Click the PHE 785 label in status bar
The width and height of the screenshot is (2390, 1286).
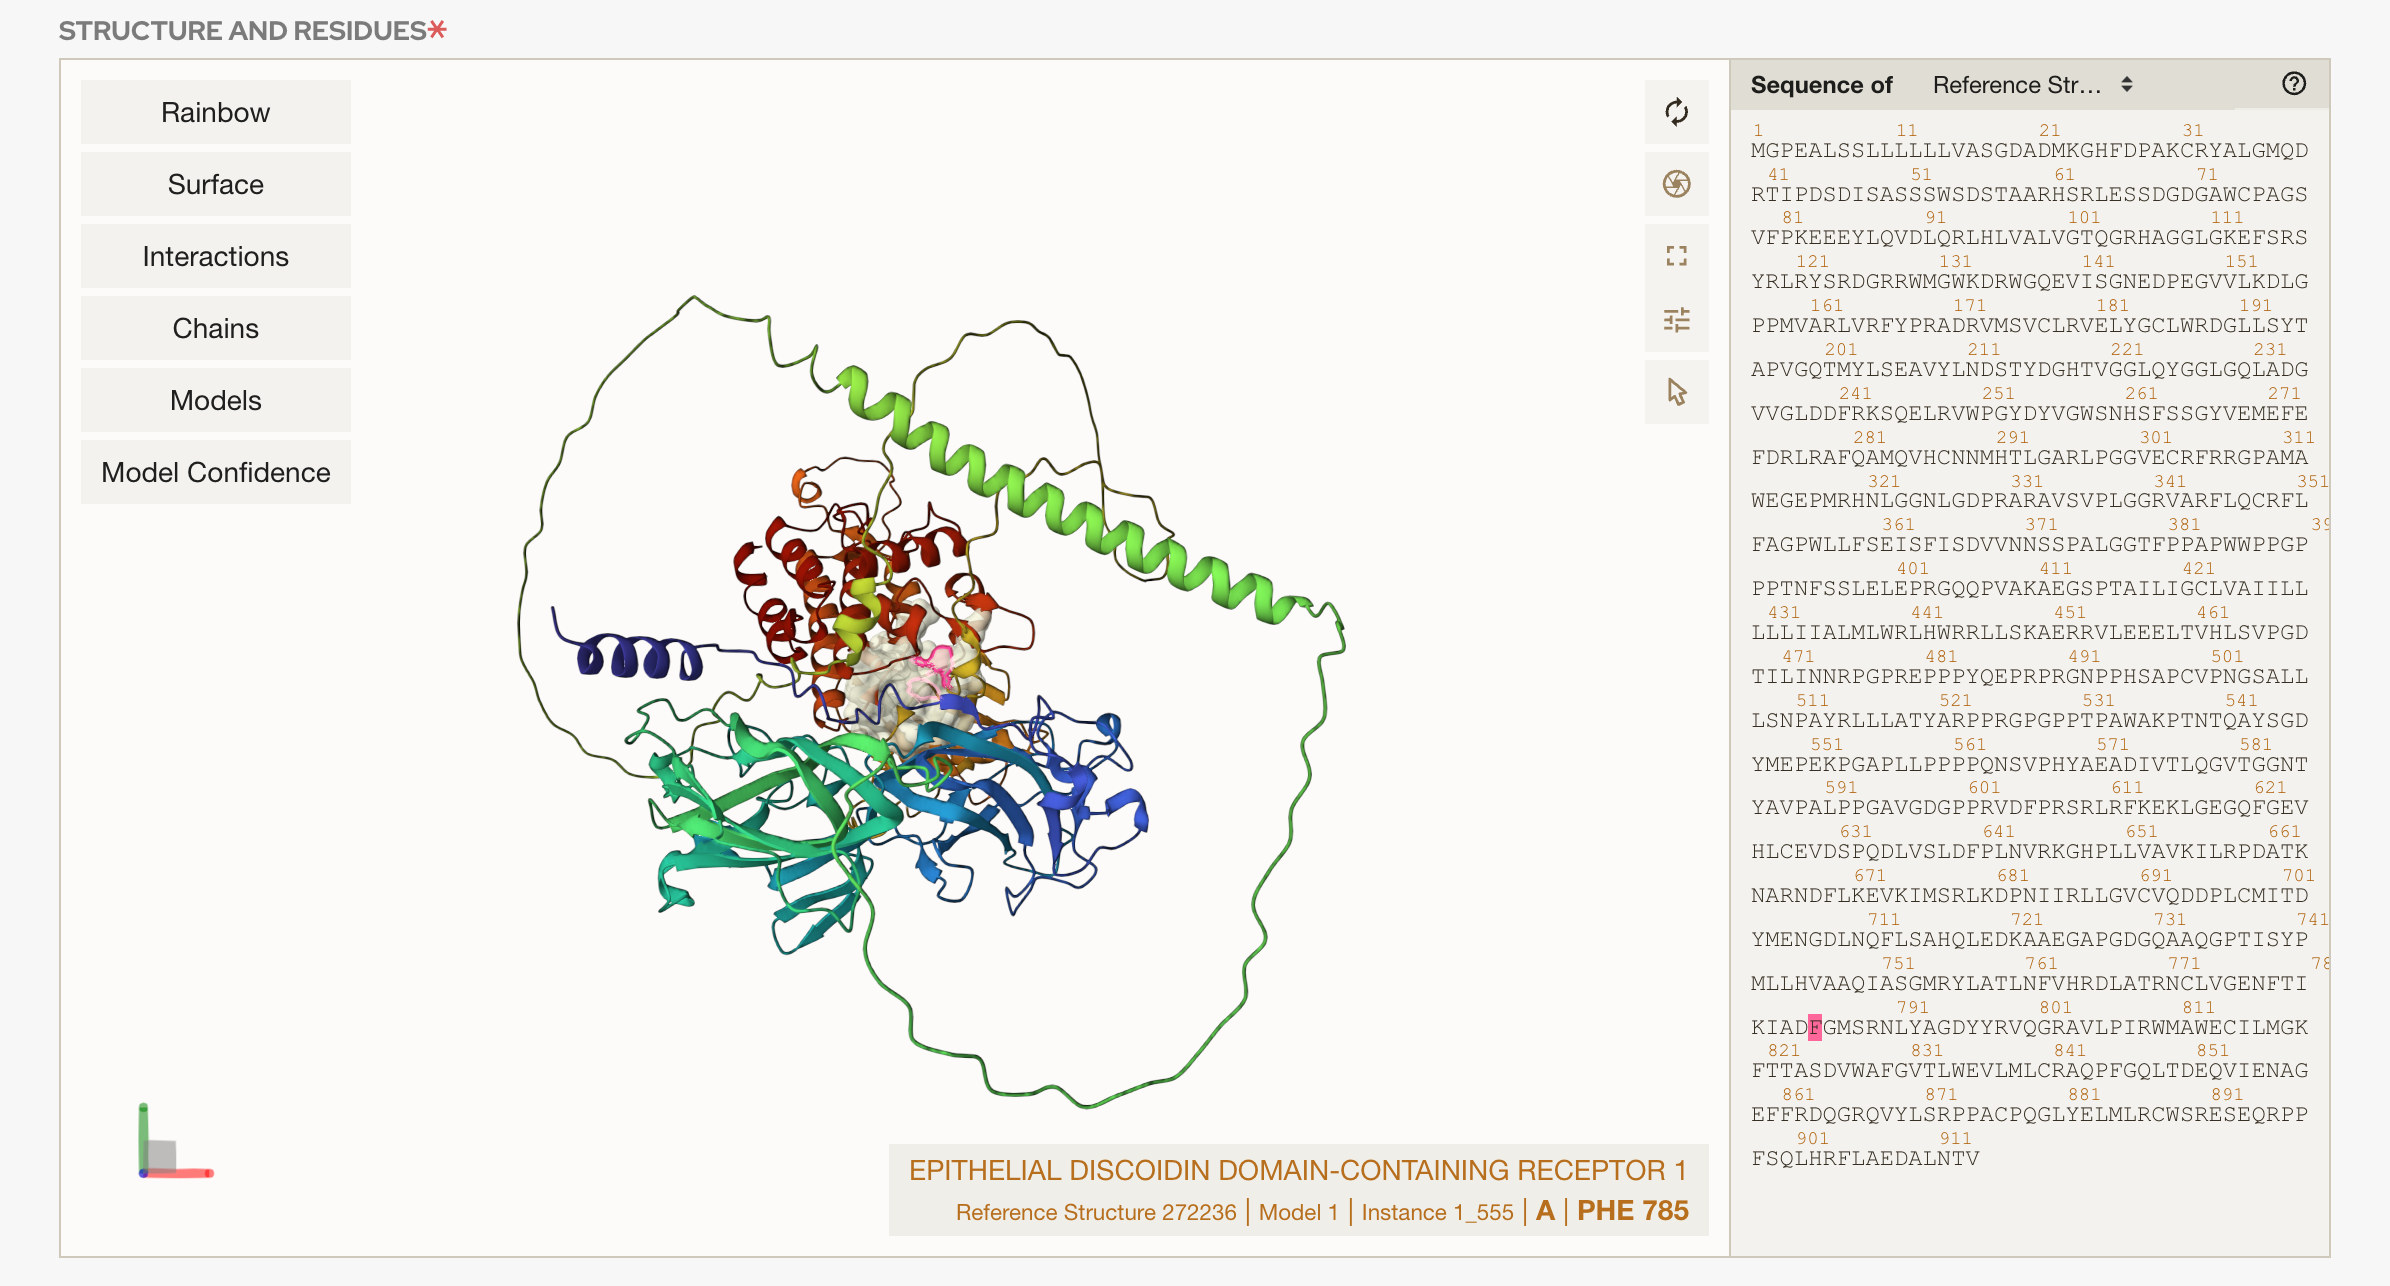(x=1632, y=1211)
